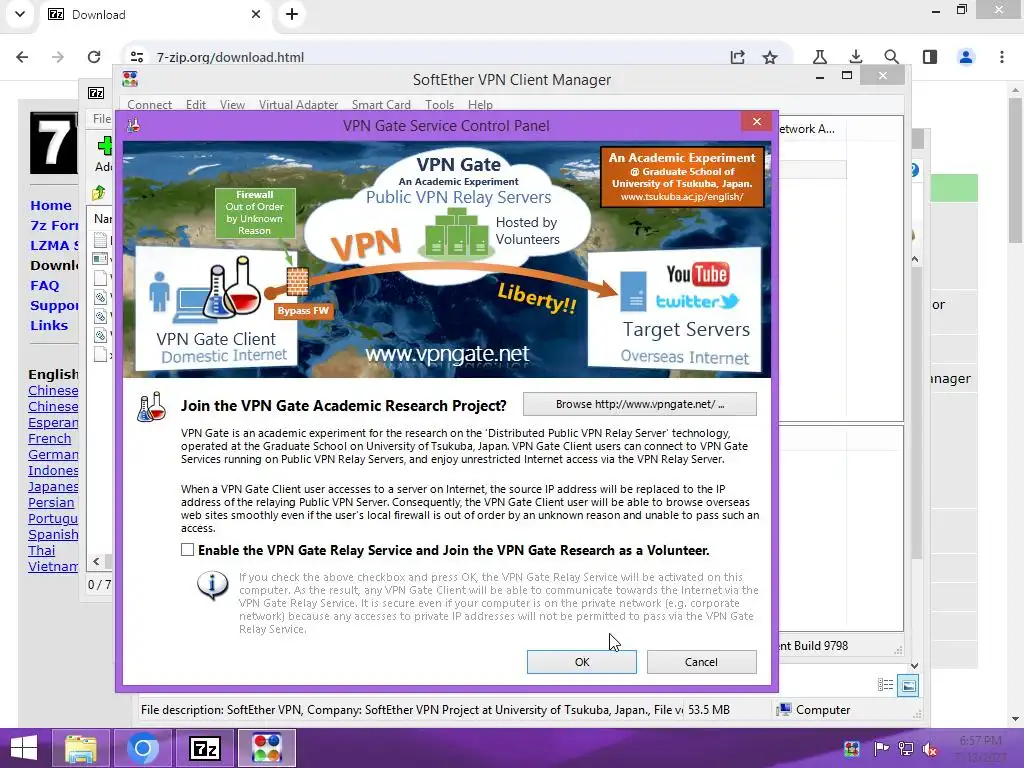Click the search magnifier icon in Chrome toolbar
Image resolution: width=1024 pixels, height=768 pixels.
(891, 57)
